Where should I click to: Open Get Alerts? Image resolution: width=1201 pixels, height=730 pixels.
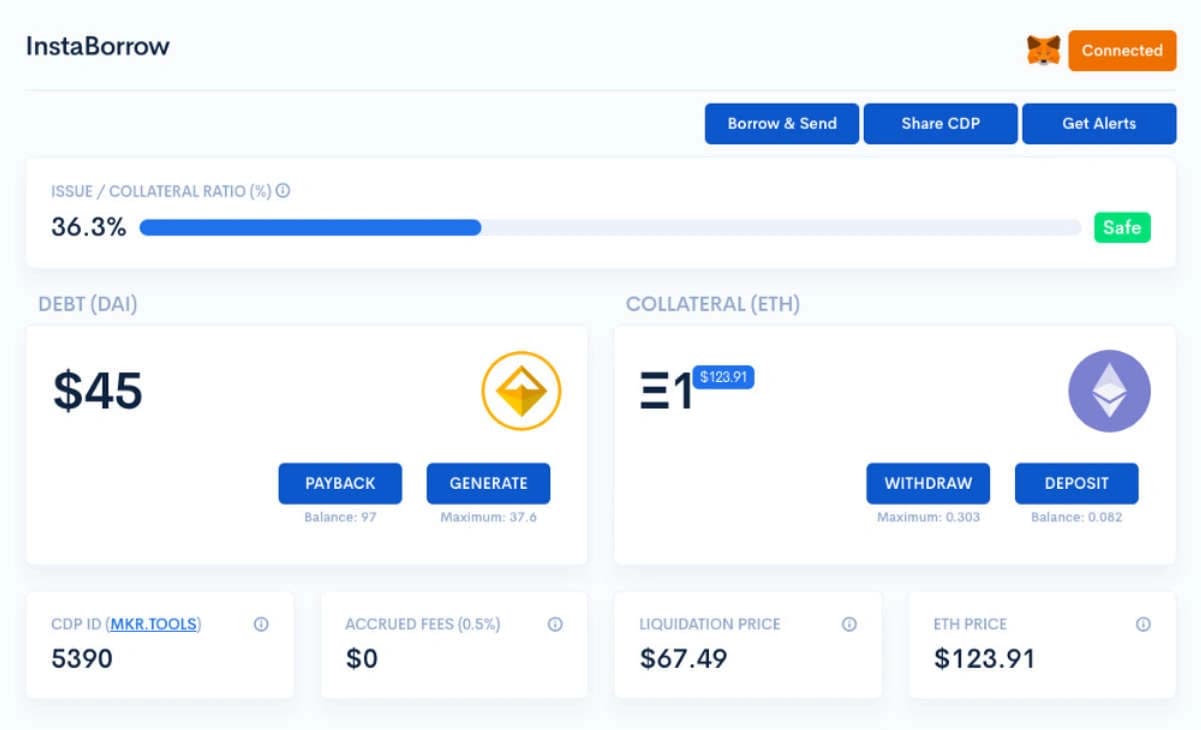(x=1099, y=124)
